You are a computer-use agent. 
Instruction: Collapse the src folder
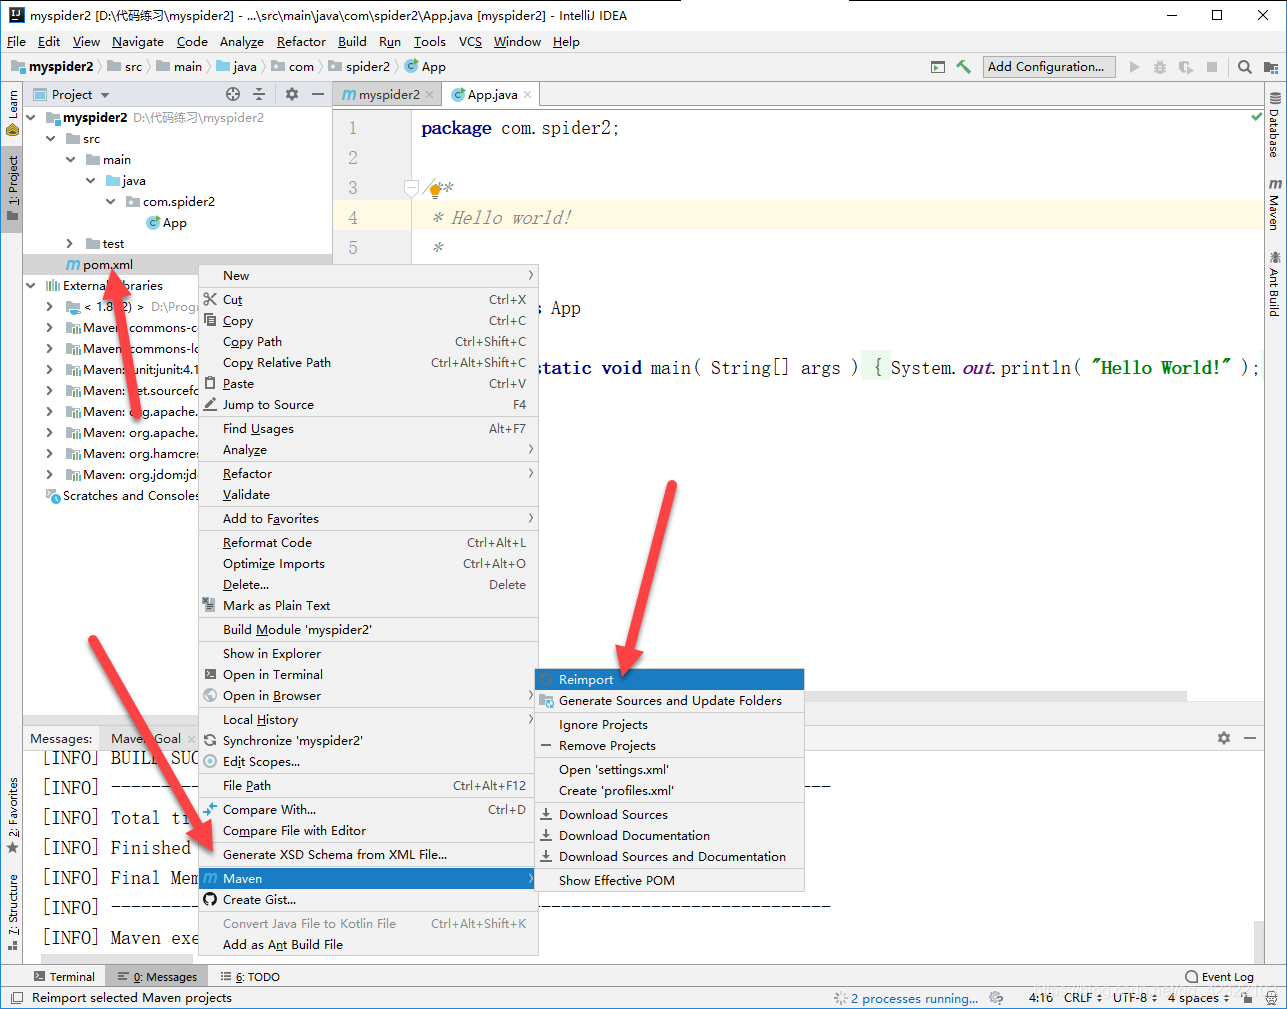coord(51,138)
